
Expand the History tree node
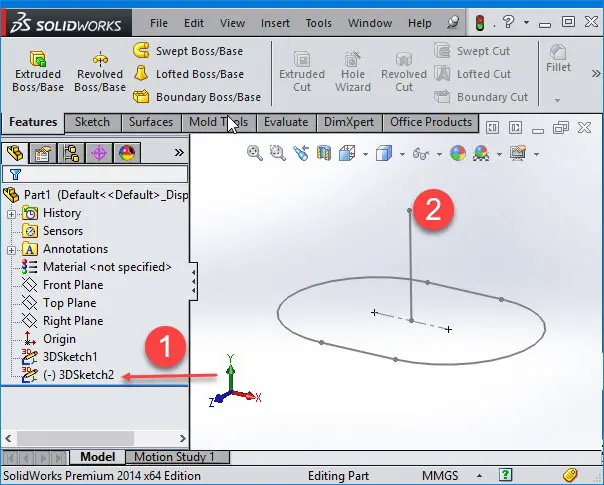tap(12, 214)
